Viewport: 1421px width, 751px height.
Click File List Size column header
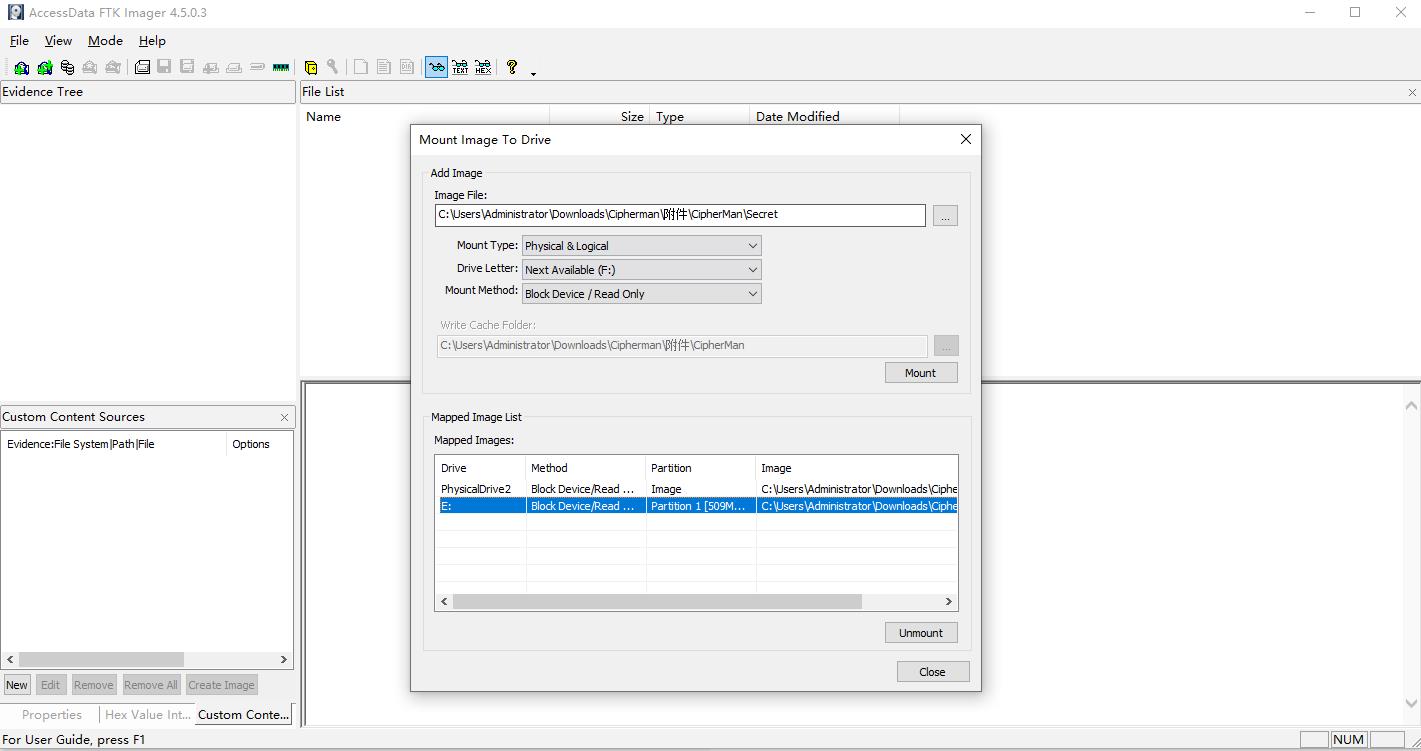(600, 117)
